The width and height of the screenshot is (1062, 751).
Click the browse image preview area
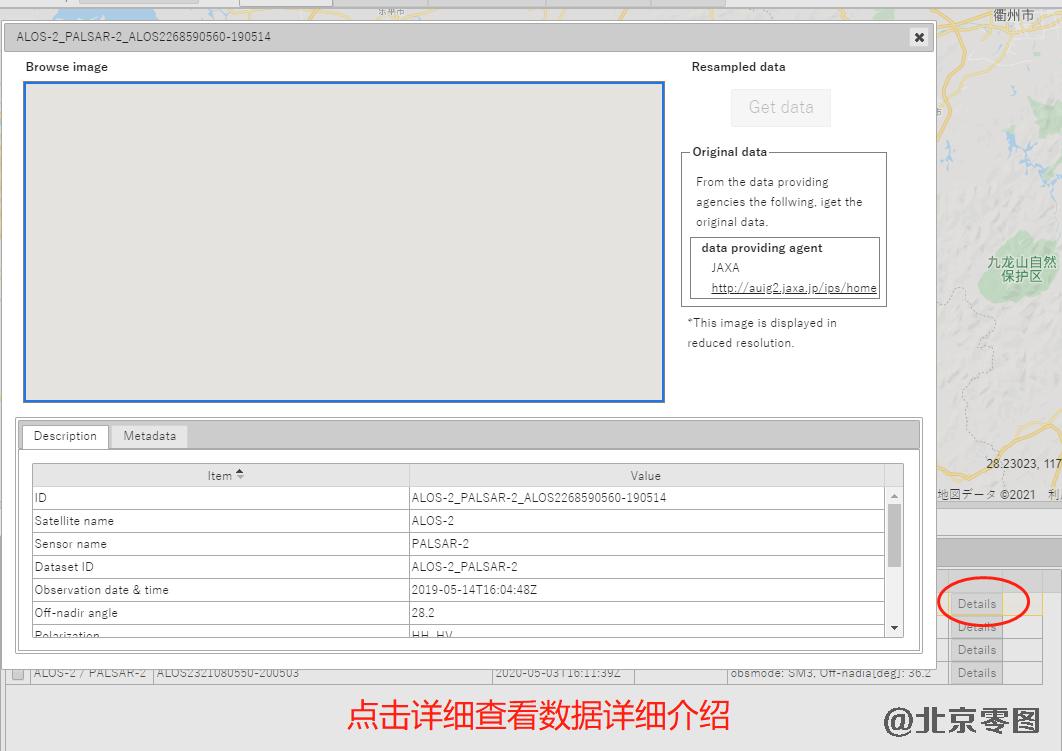(x=343, y=242)
